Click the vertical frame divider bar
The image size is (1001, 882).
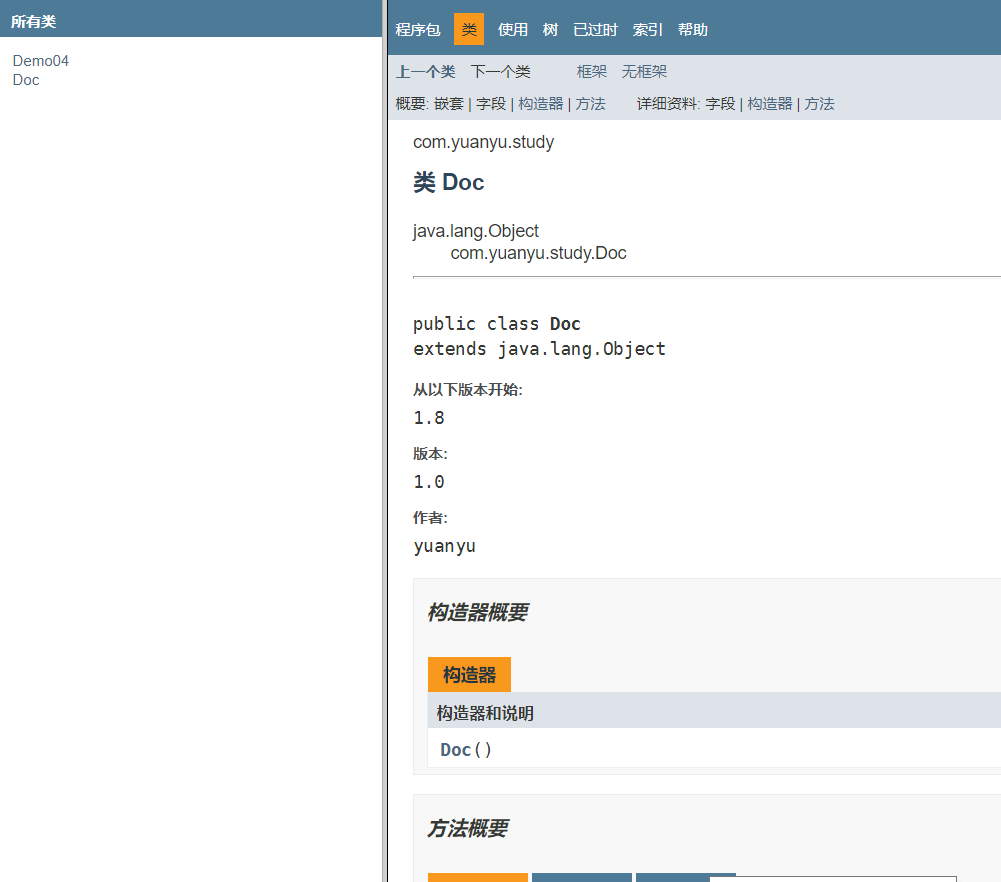[x=385, y=441]
